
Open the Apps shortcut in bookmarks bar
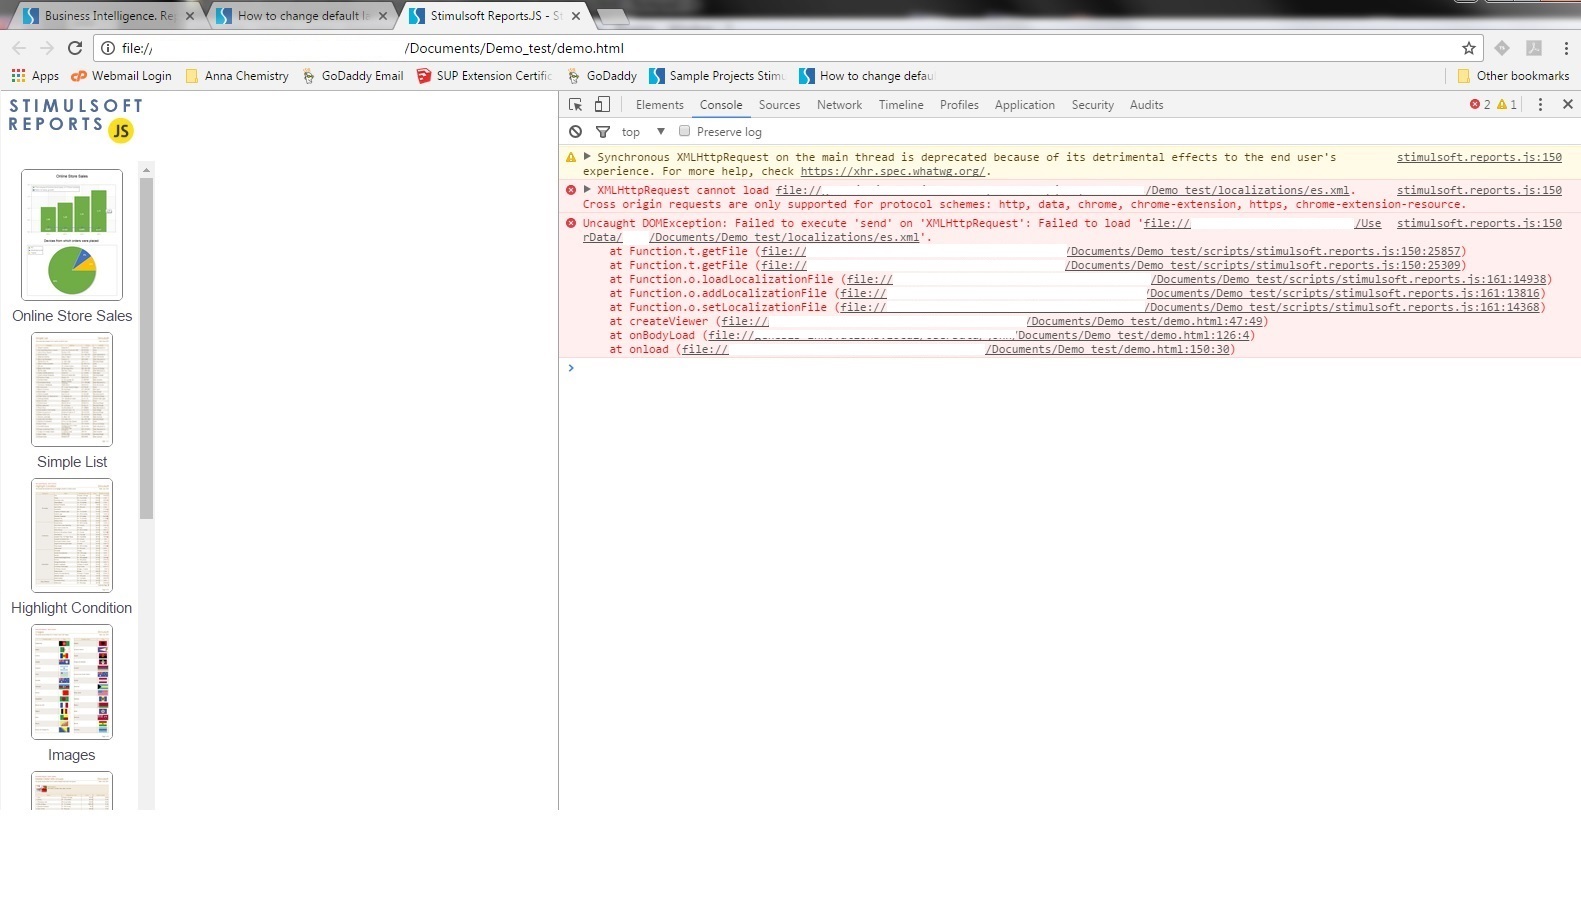35,76
